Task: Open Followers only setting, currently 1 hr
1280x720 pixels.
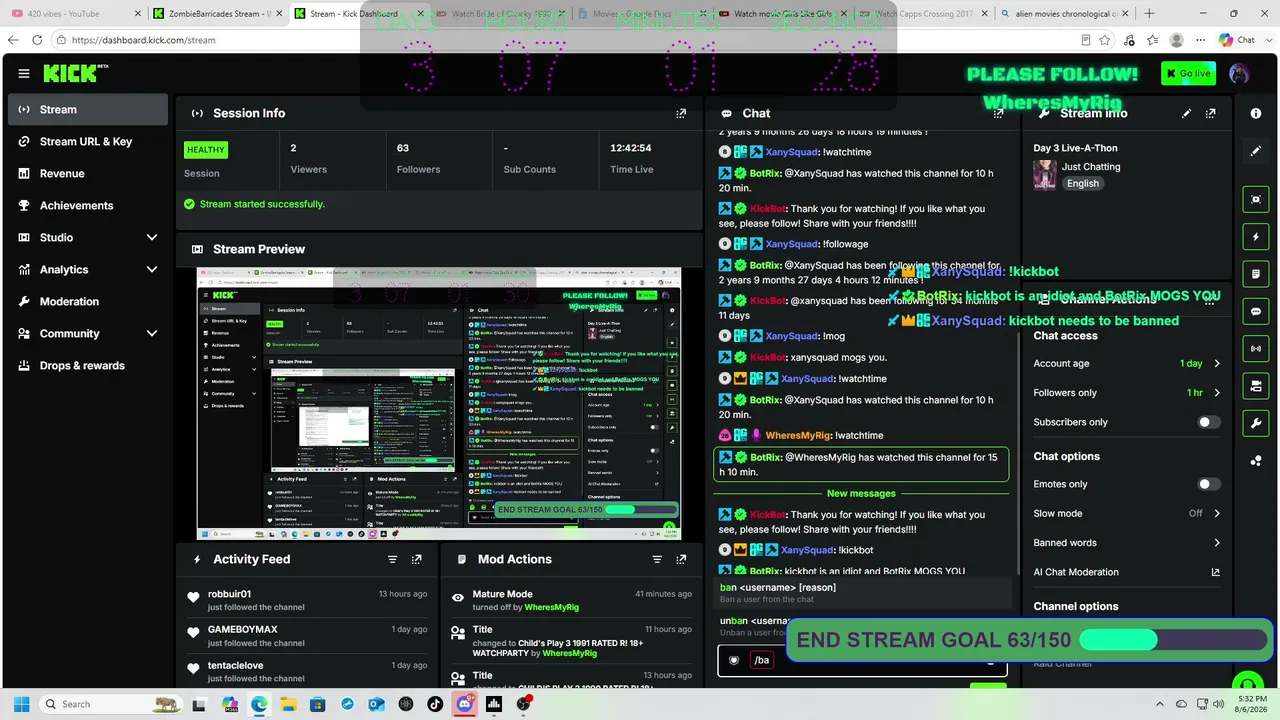Action: pyautogui.click(x=1126, y=393)
